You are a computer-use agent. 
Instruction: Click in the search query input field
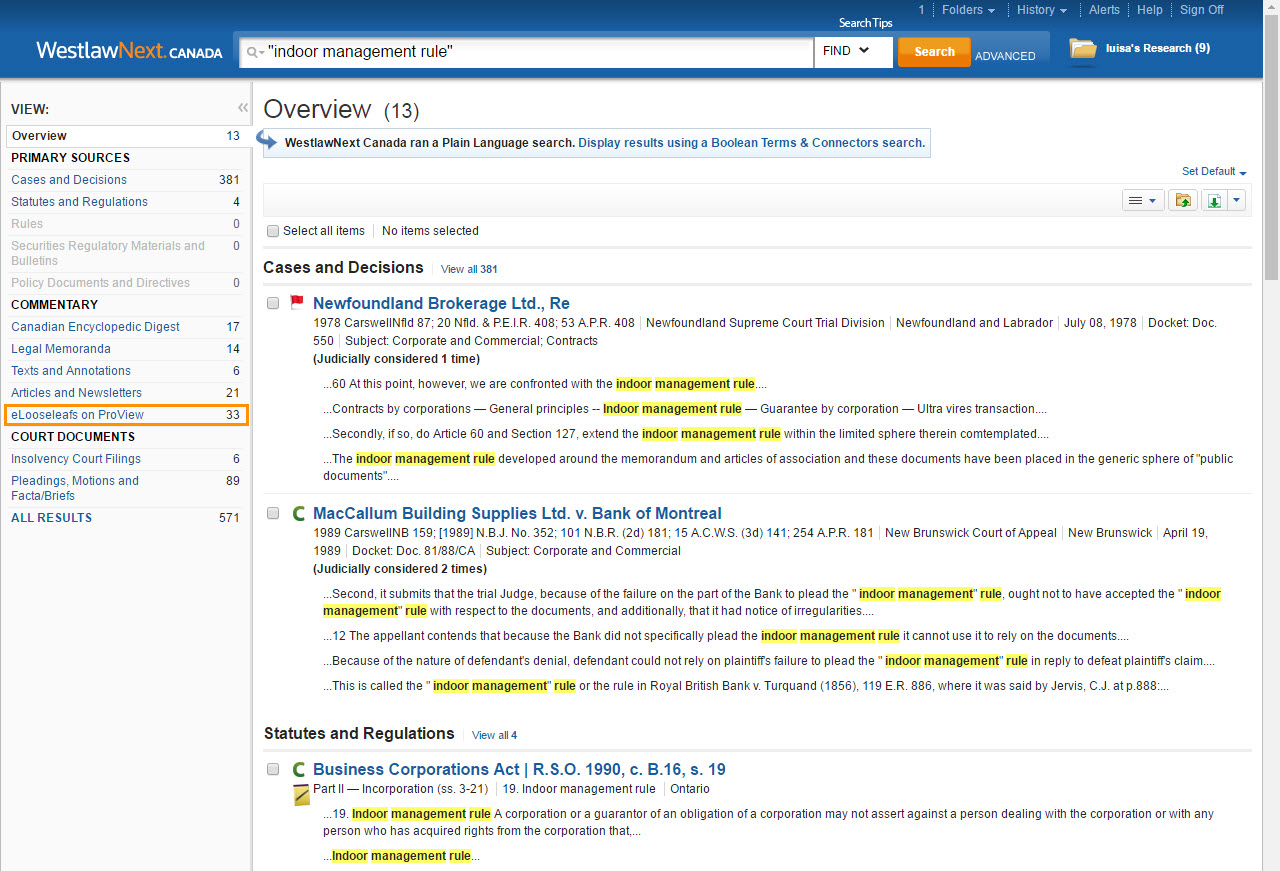[x=538, y=52]
